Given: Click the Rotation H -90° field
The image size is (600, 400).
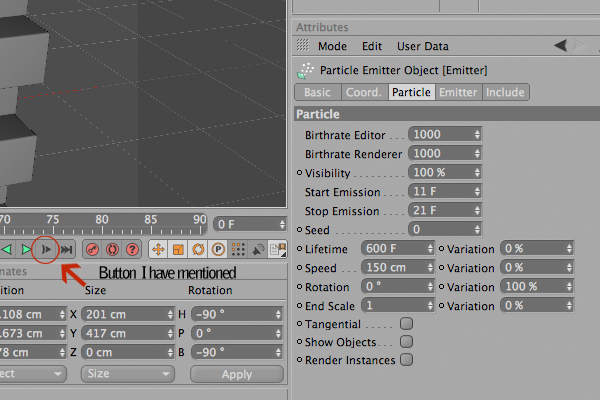Looking at the screenshot, I should pyautogui.click(x=237, y=314).
